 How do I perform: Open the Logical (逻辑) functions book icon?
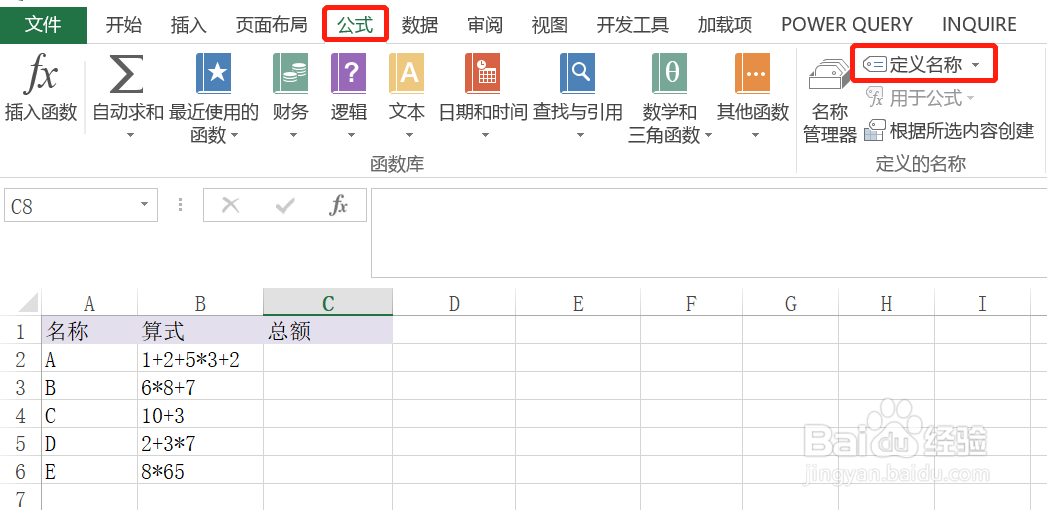click(x=349, y=73)
